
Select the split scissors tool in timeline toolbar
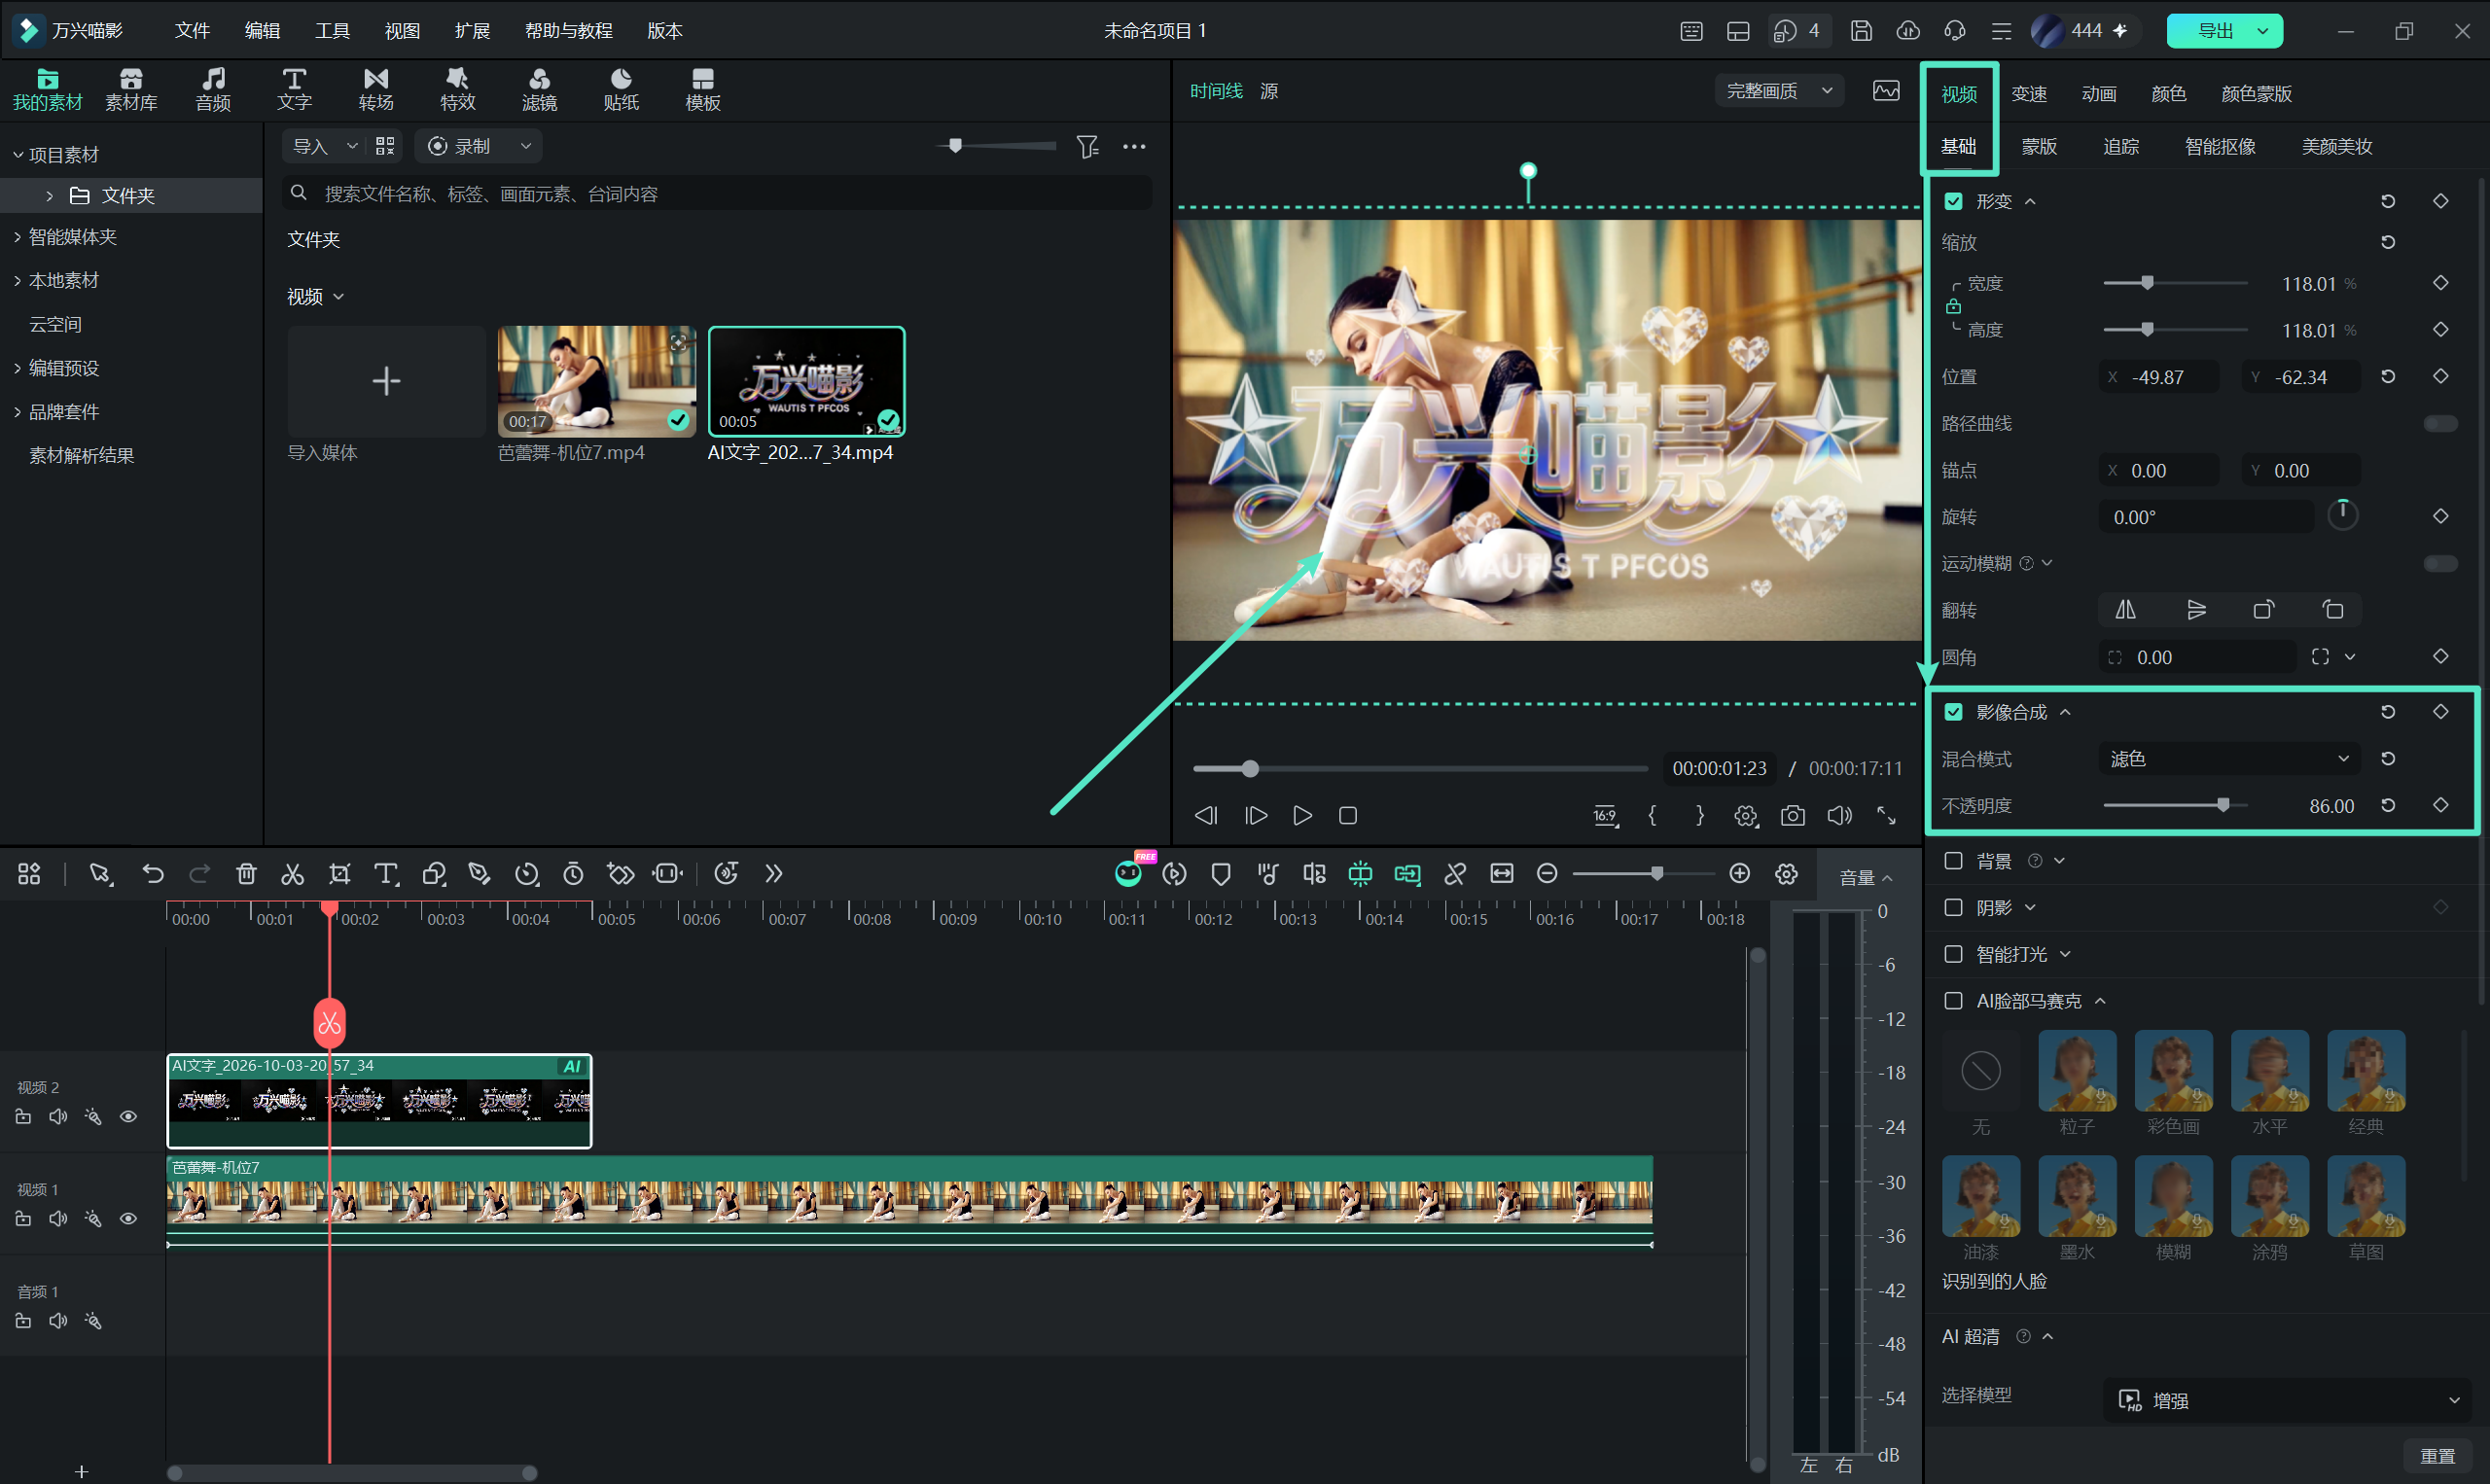292,874
